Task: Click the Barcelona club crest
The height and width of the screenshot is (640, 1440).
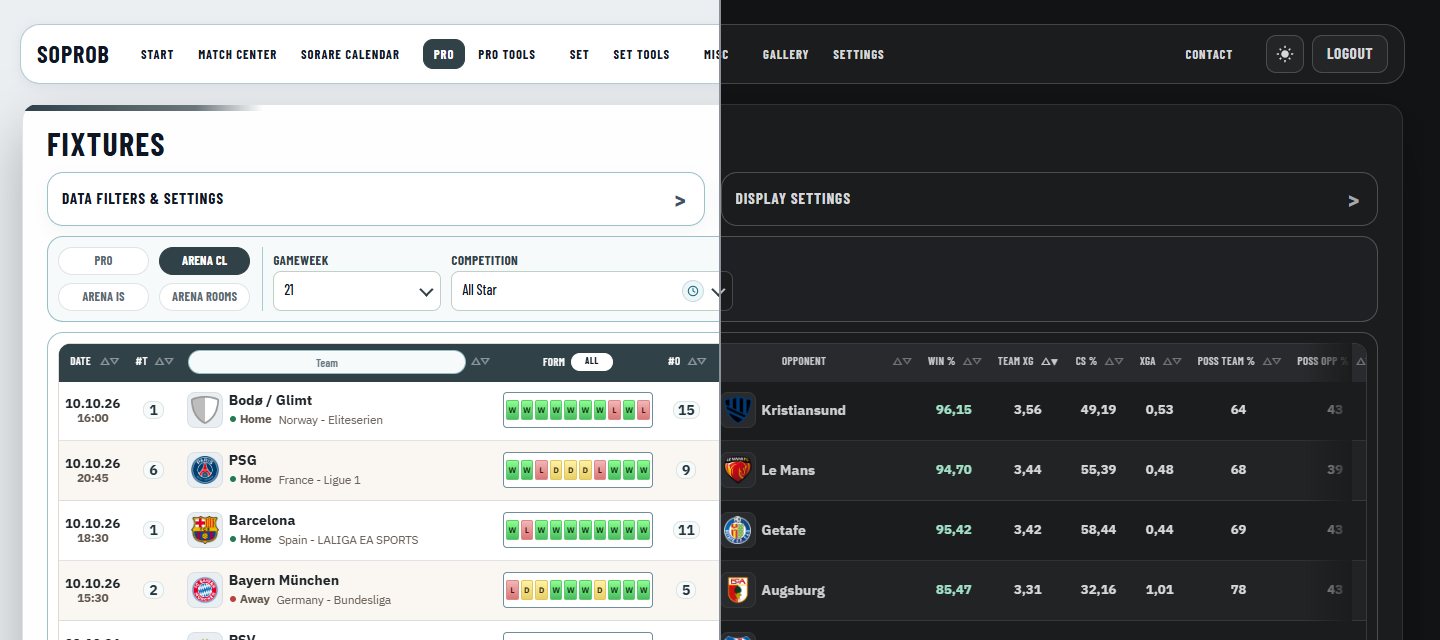Action: click(205, 530)
